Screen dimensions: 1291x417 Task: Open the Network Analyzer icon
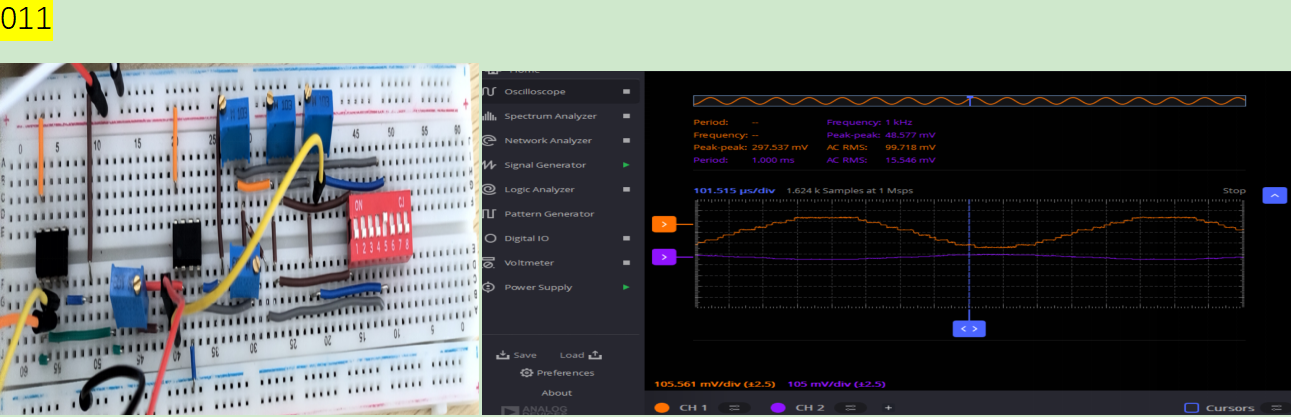pos(490,140)
